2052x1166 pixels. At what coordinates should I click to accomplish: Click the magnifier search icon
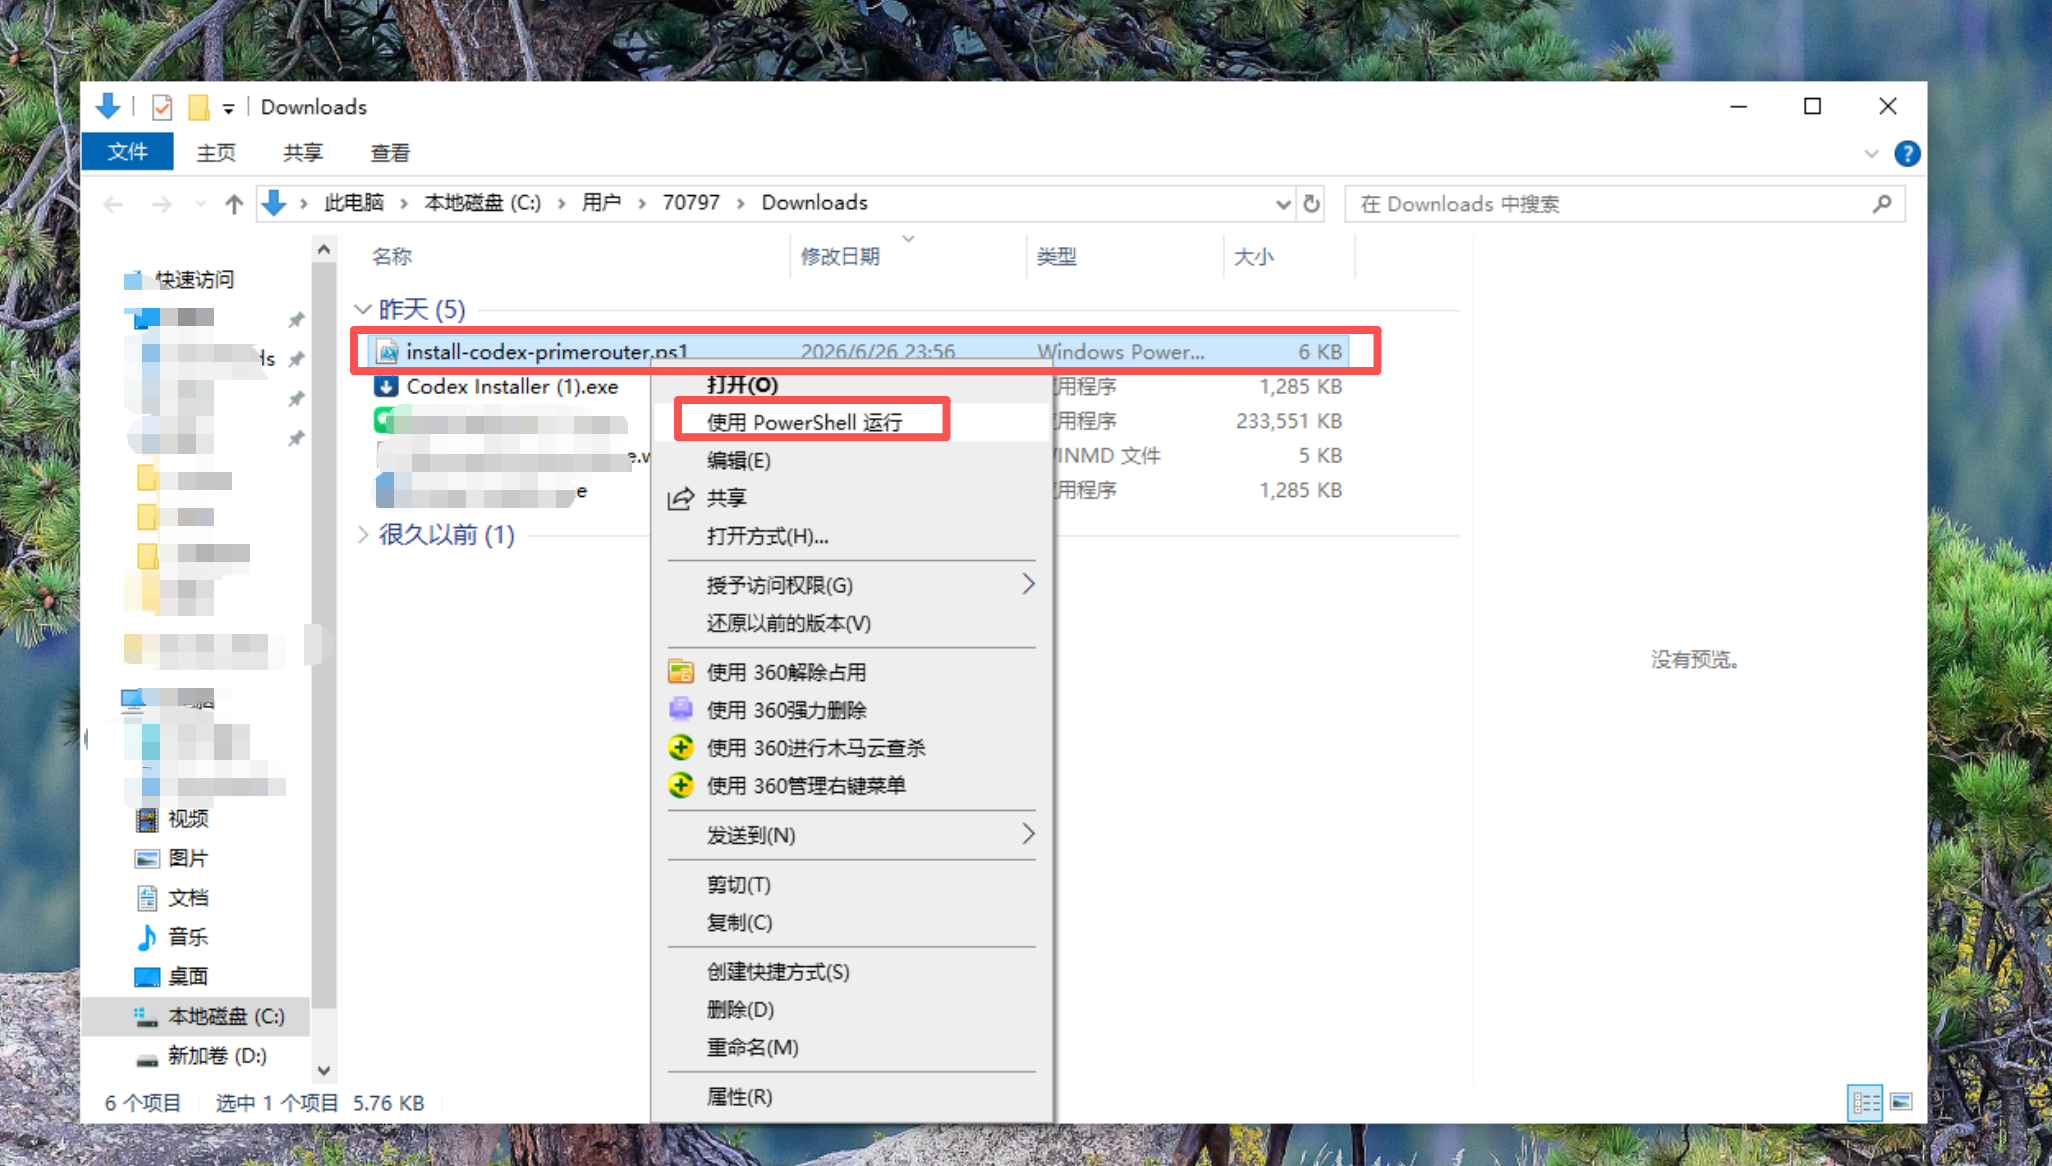tap(1882, 204)
